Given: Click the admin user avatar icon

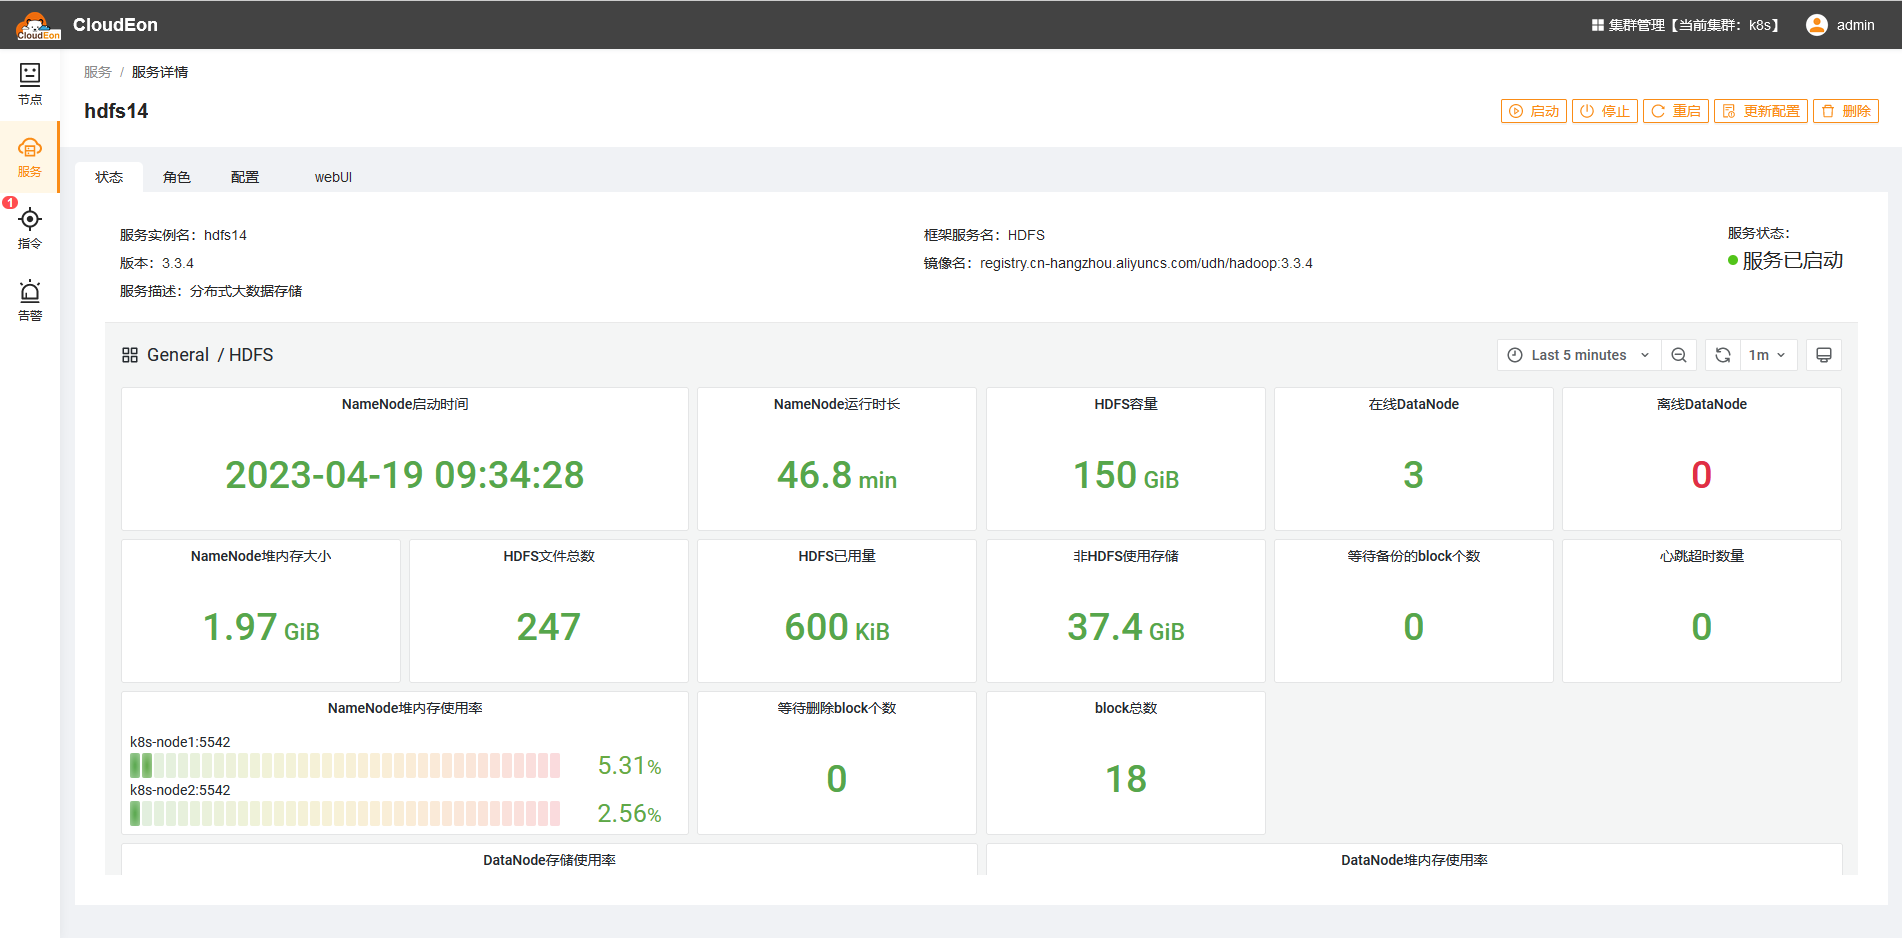Looking at the screenshot, I should point(1817,25).
